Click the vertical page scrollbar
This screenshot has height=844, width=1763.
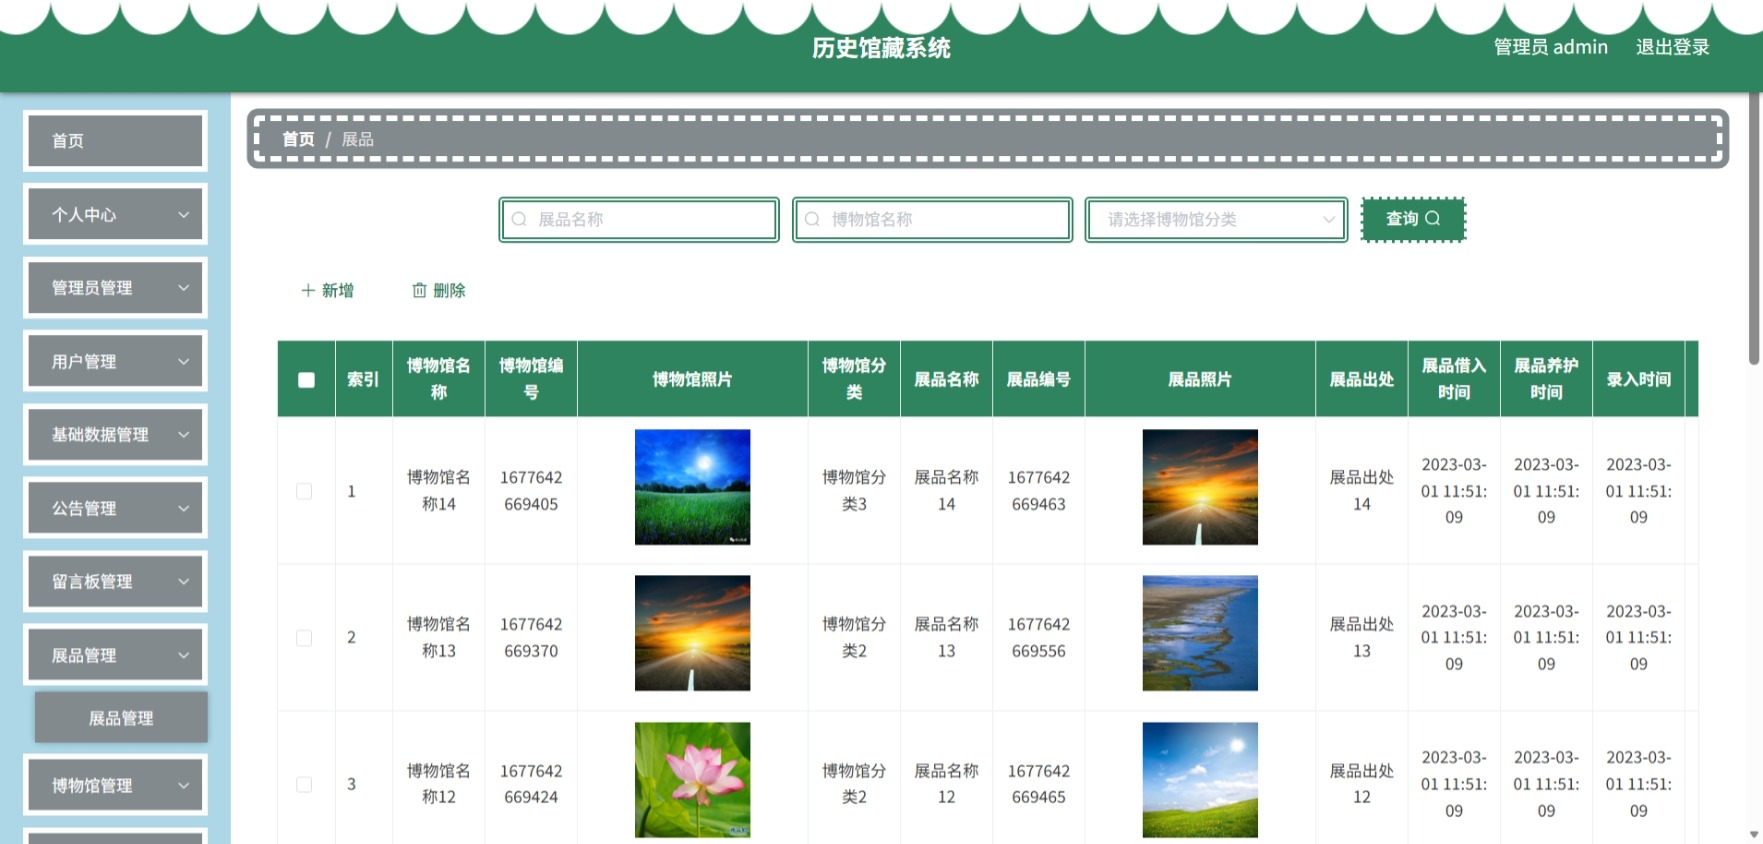point(1755,230)
